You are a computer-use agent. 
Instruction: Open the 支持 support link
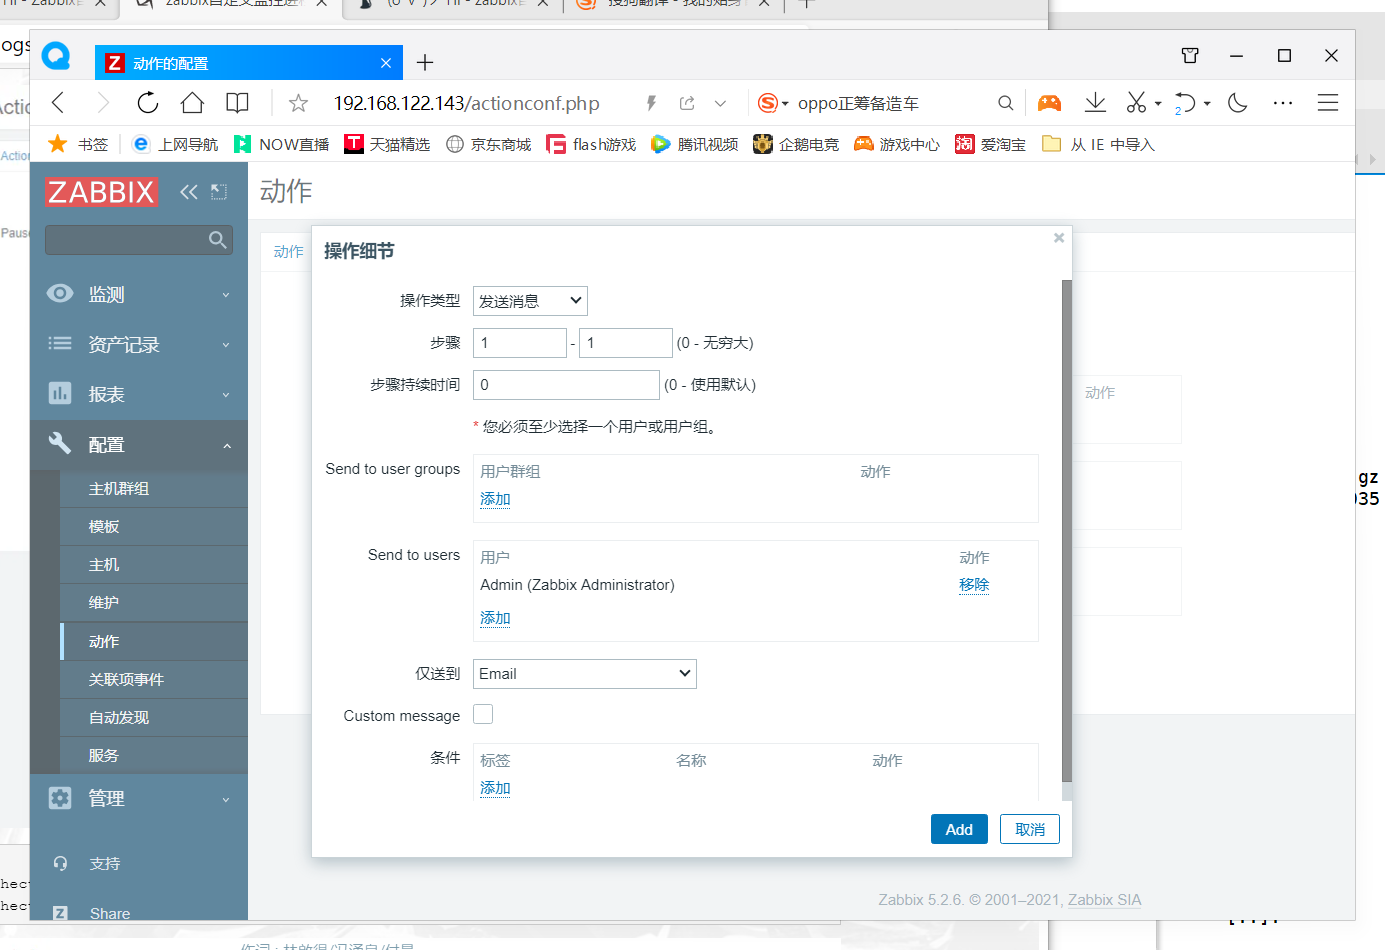coord(104,863)
